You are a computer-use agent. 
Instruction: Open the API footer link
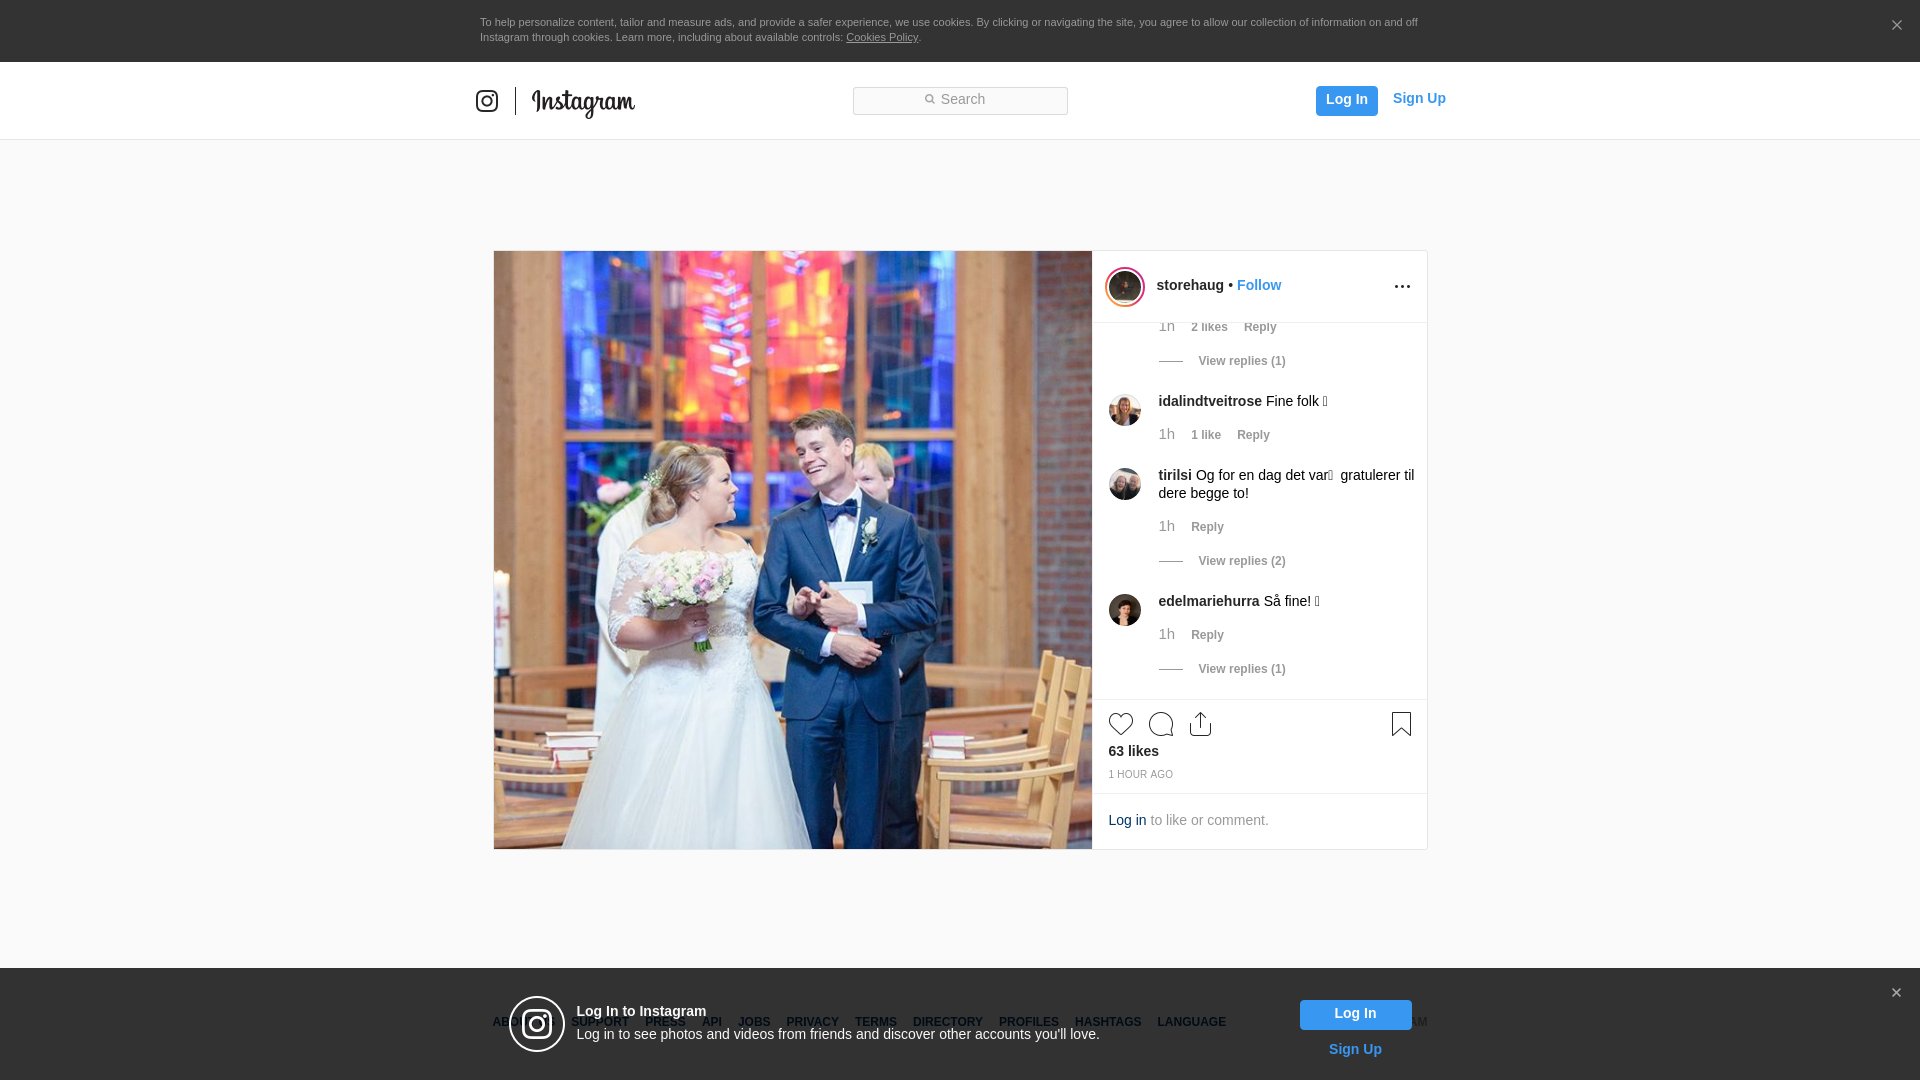point(712,1022)
